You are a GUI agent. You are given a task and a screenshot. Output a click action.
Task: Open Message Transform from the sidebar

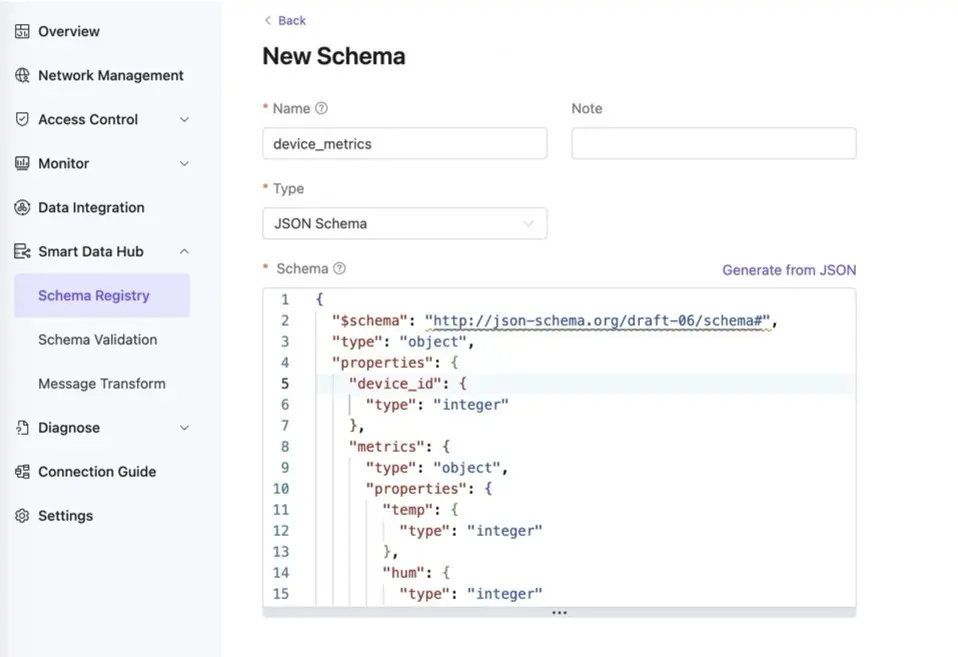[103, 383]
